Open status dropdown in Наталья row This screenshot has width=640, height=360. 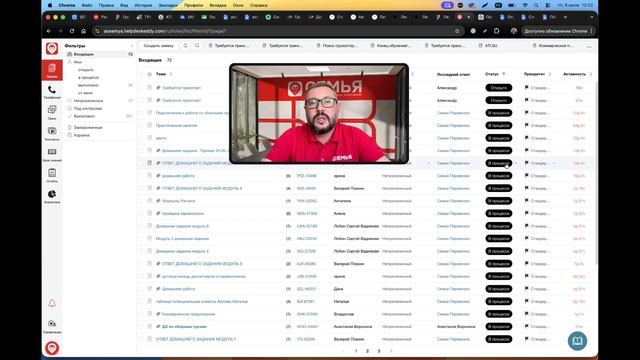click(x=499, y=301)
